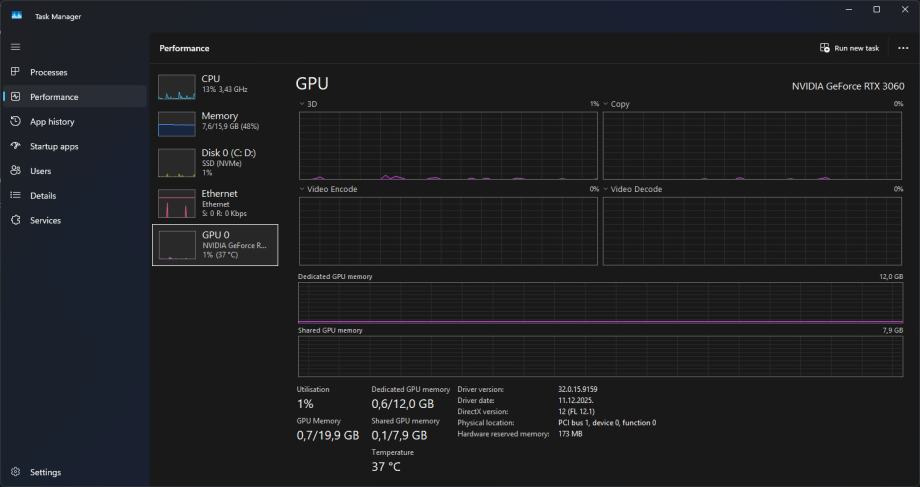Change the Video Encode graph dropdown

coord(303,189)
